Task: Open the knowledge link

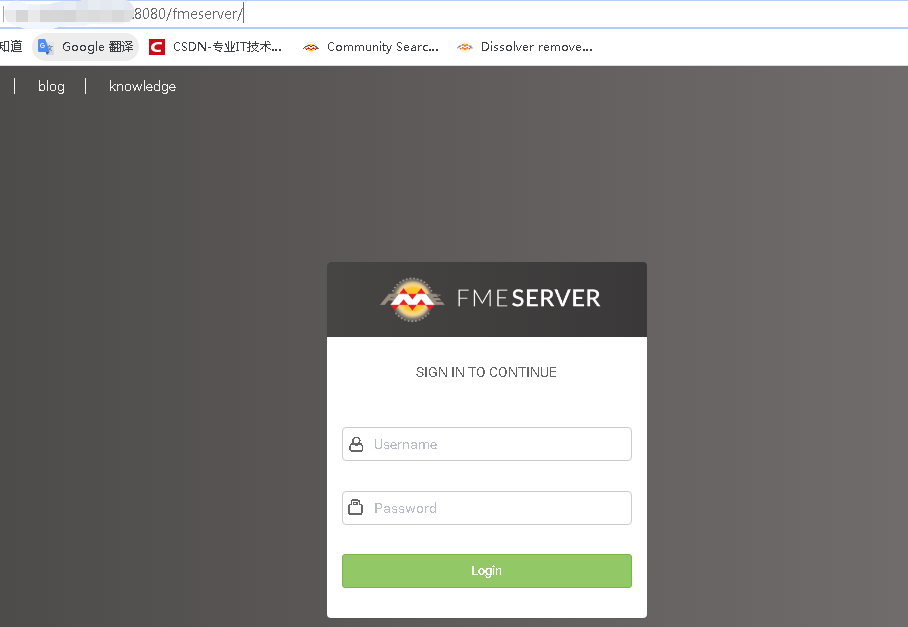Action: (142, 86)
